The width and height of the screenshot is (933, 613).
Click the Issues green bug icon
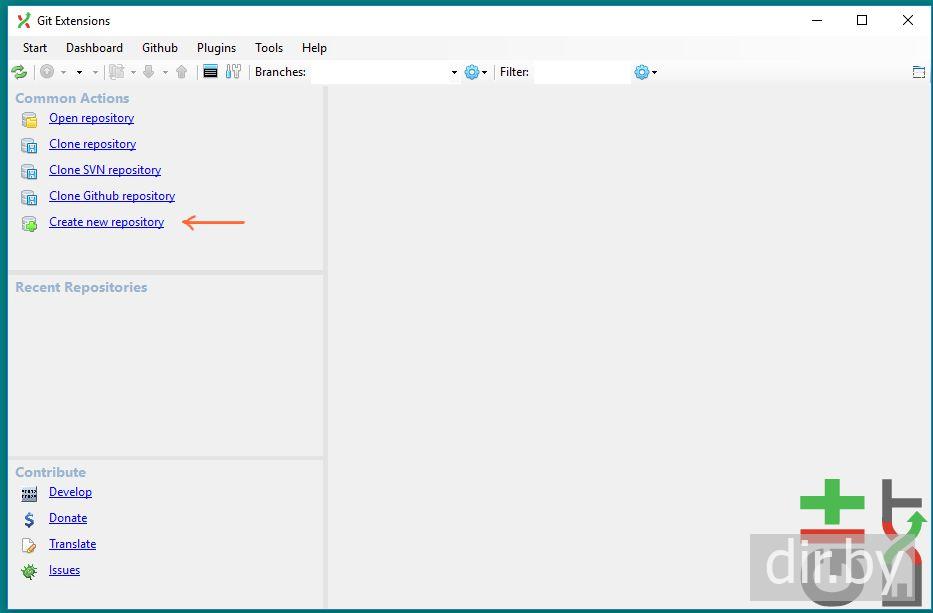coord(29,571)
